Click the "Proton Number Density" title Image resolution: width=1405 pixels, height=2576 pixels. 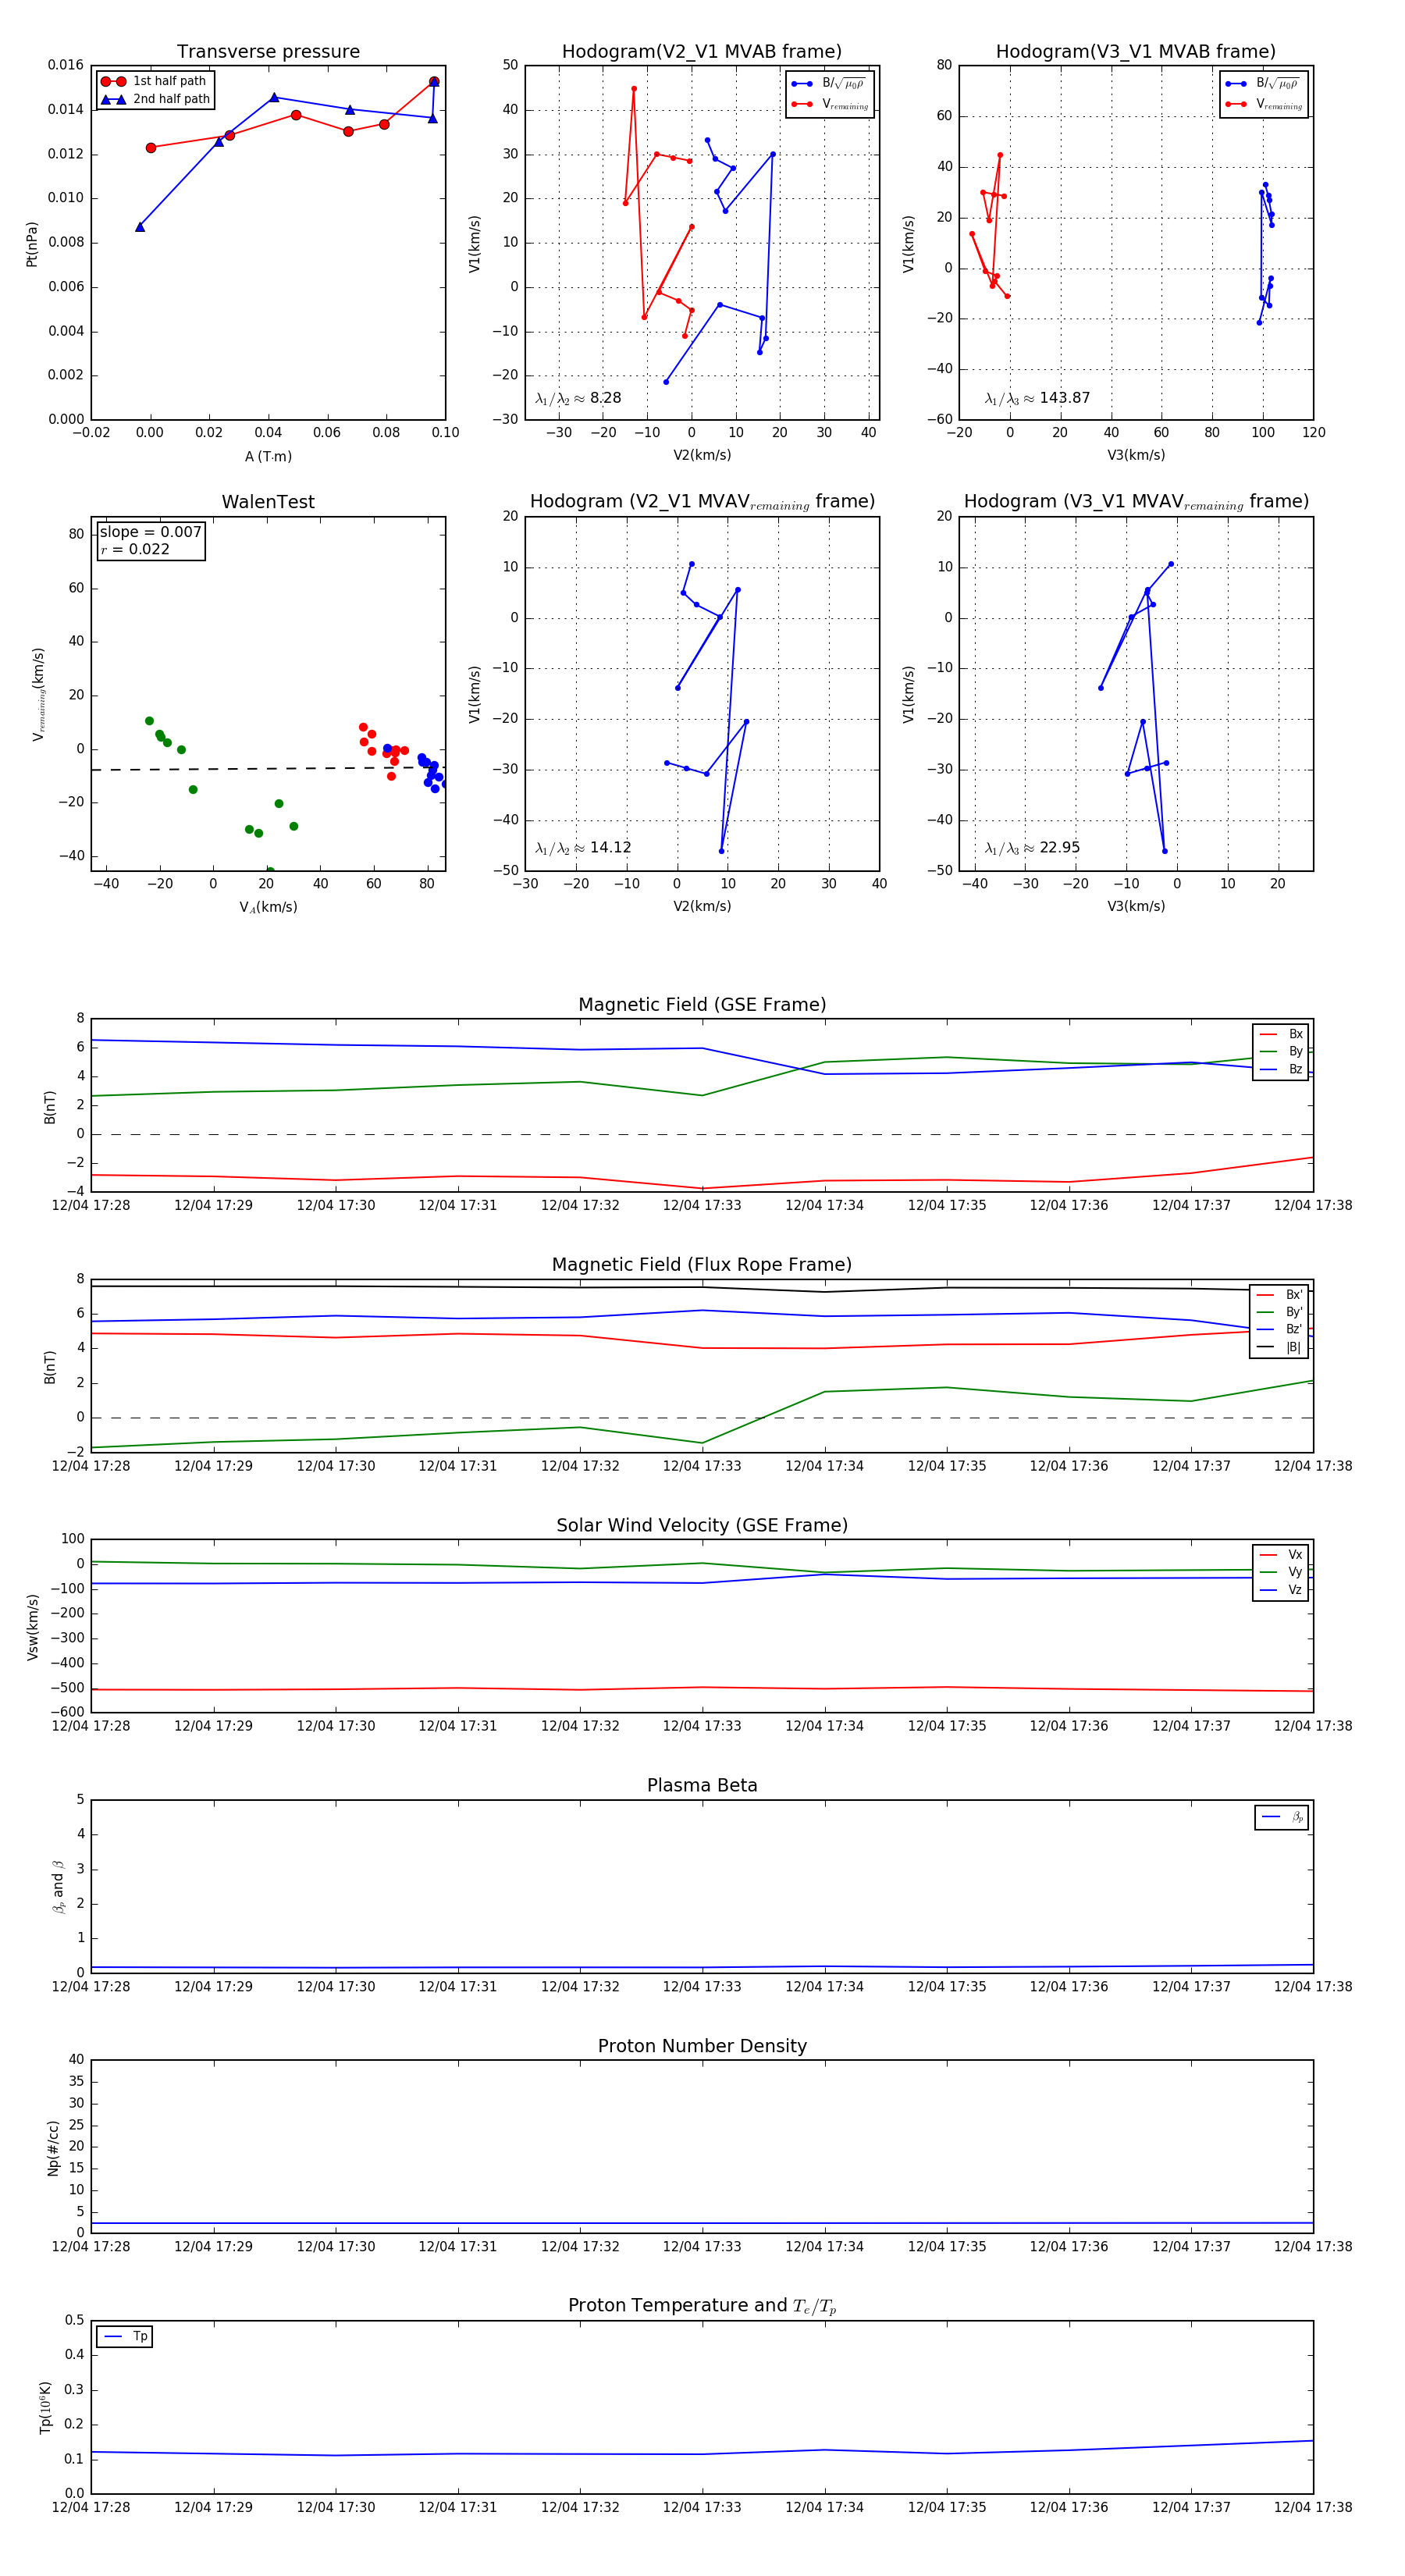(702, 2046)
